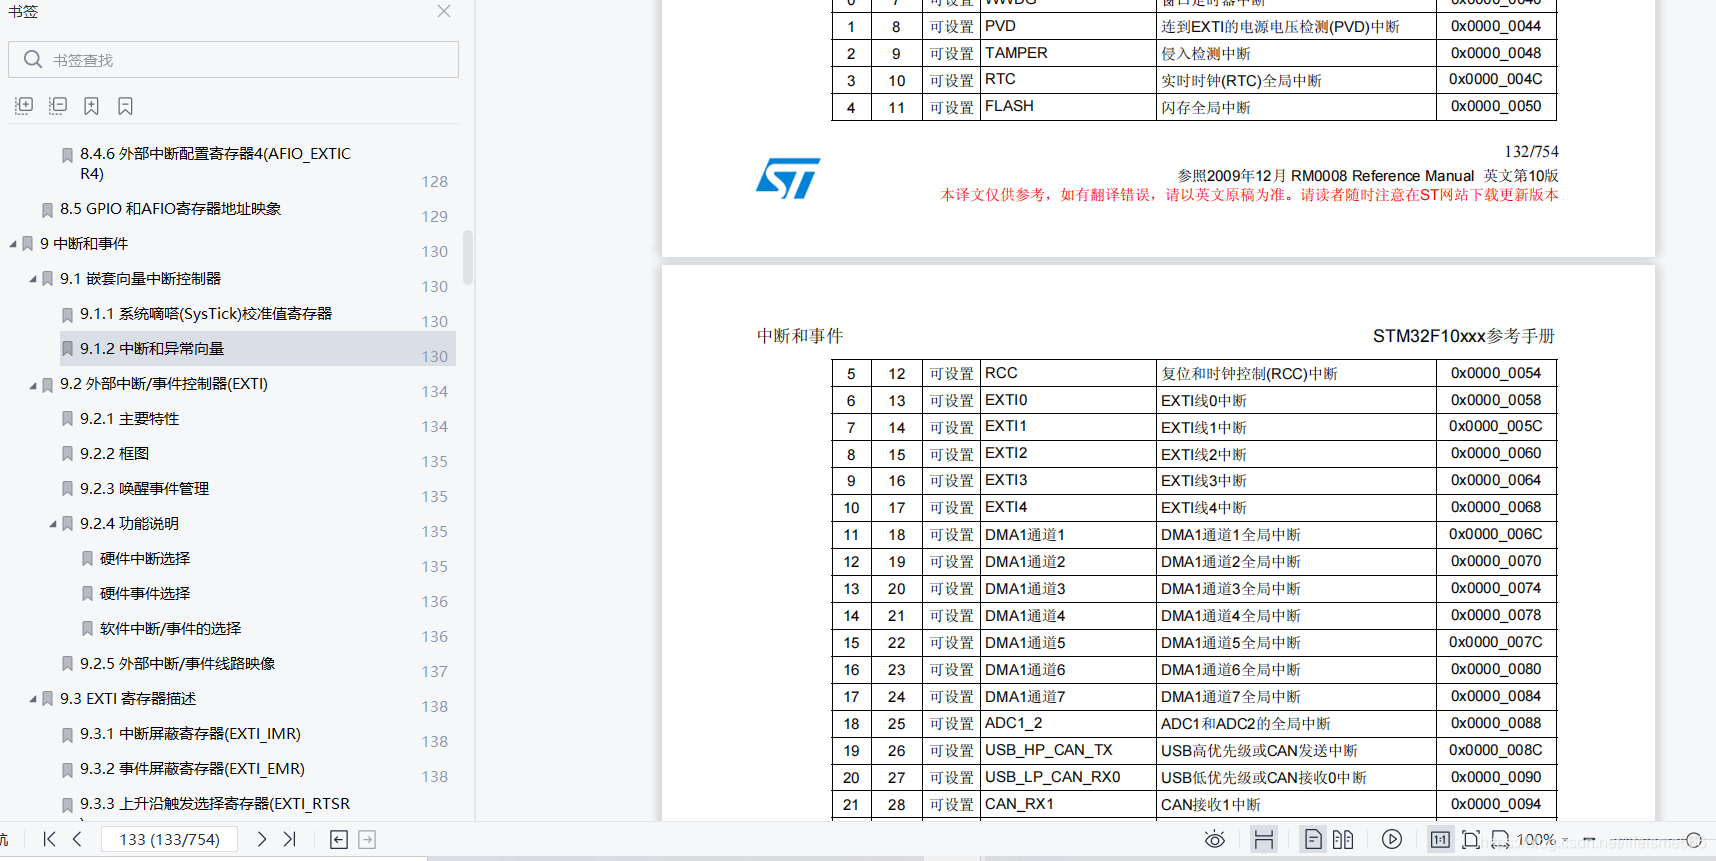The height and width of the screenshot is (861, 1716).
Task: Collapse all bookmarks icon
Action: (58, 106)
